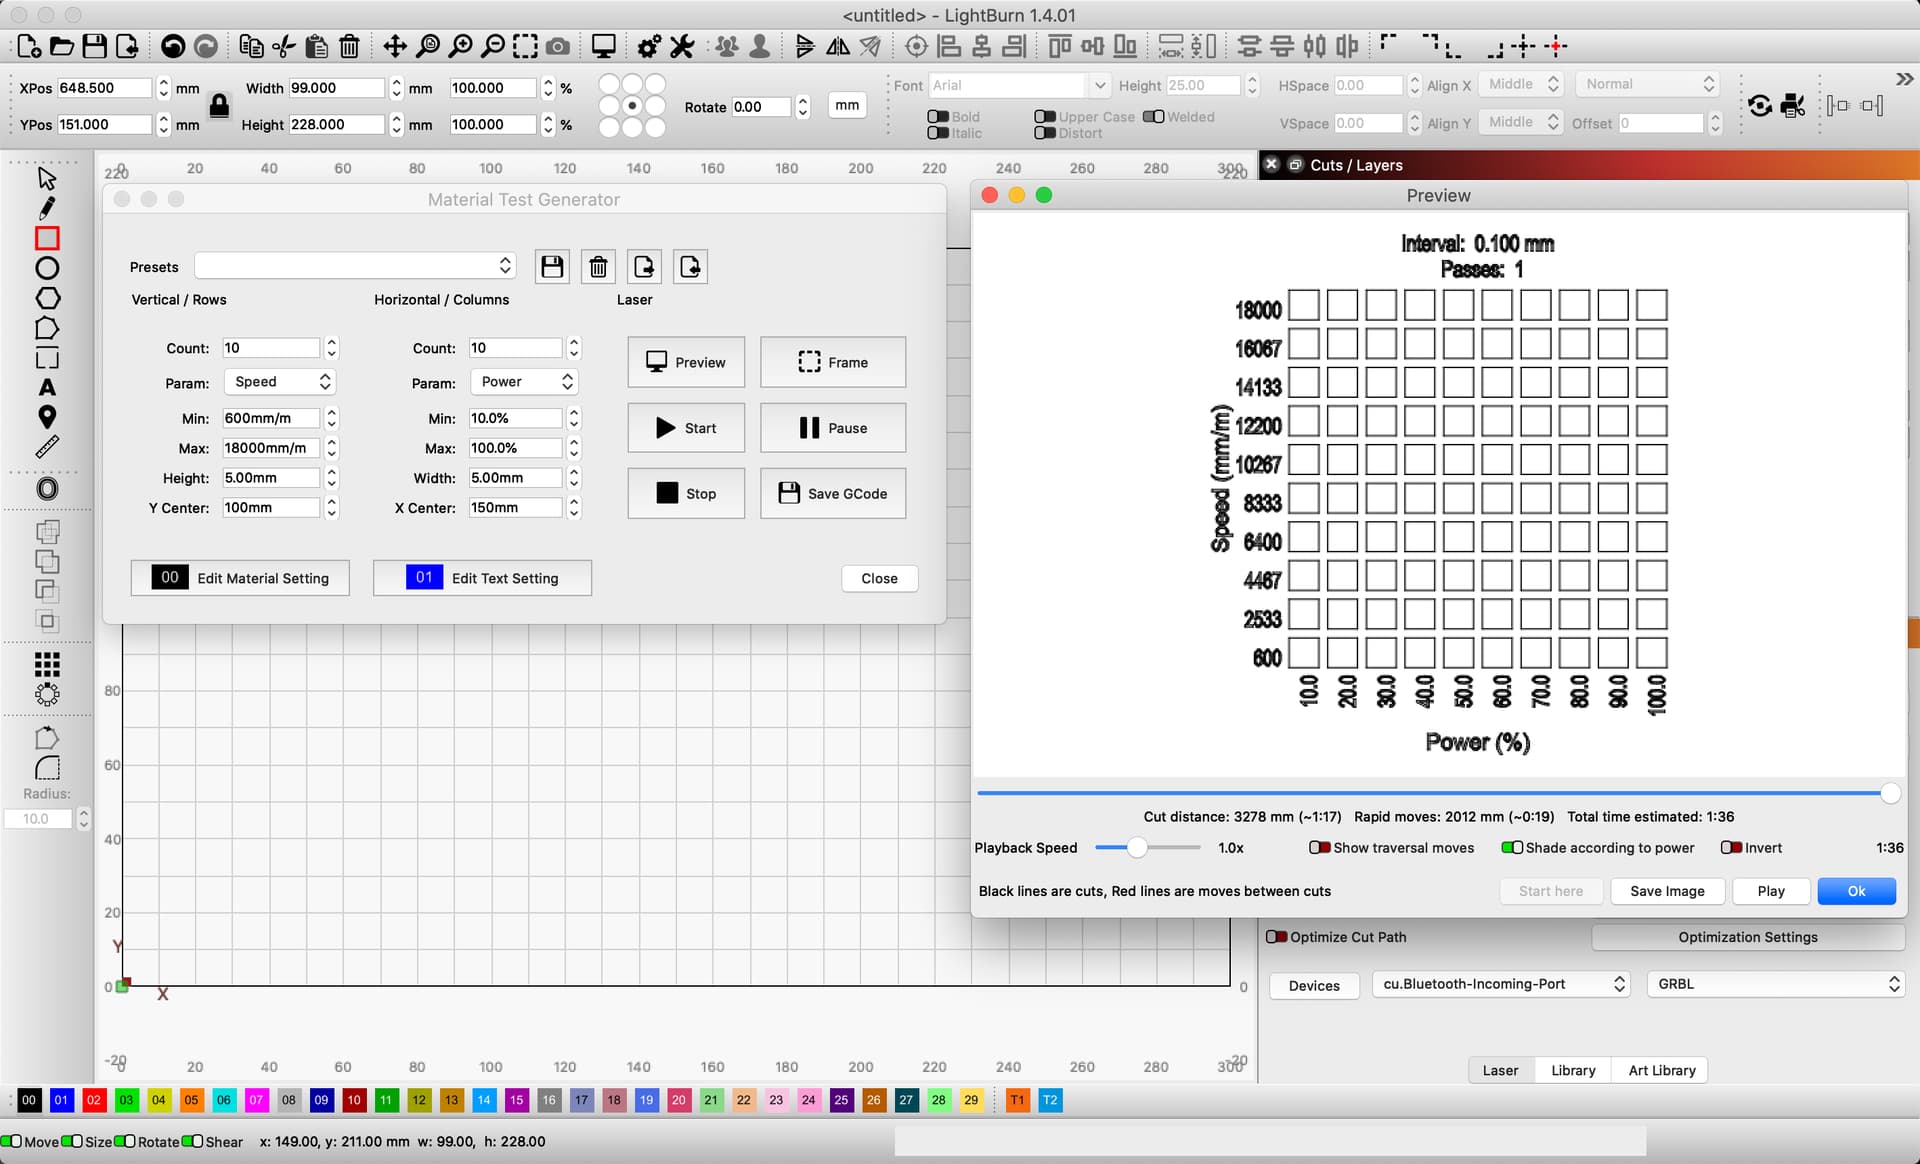
Task: Click the Cuts/Layers panel icon
Action: [x=1296, y=165]
